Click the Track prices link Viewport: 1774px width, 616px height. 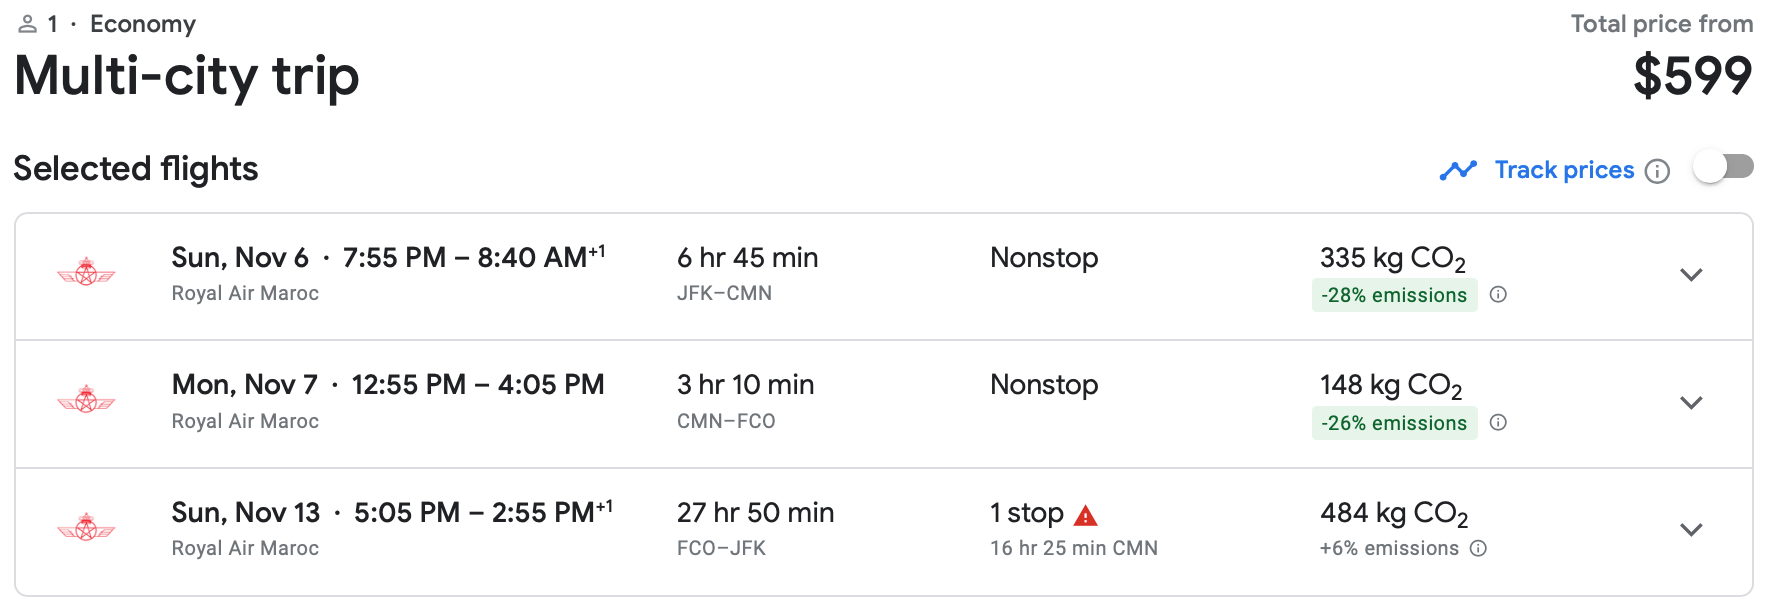click(x=1564, y=170)
